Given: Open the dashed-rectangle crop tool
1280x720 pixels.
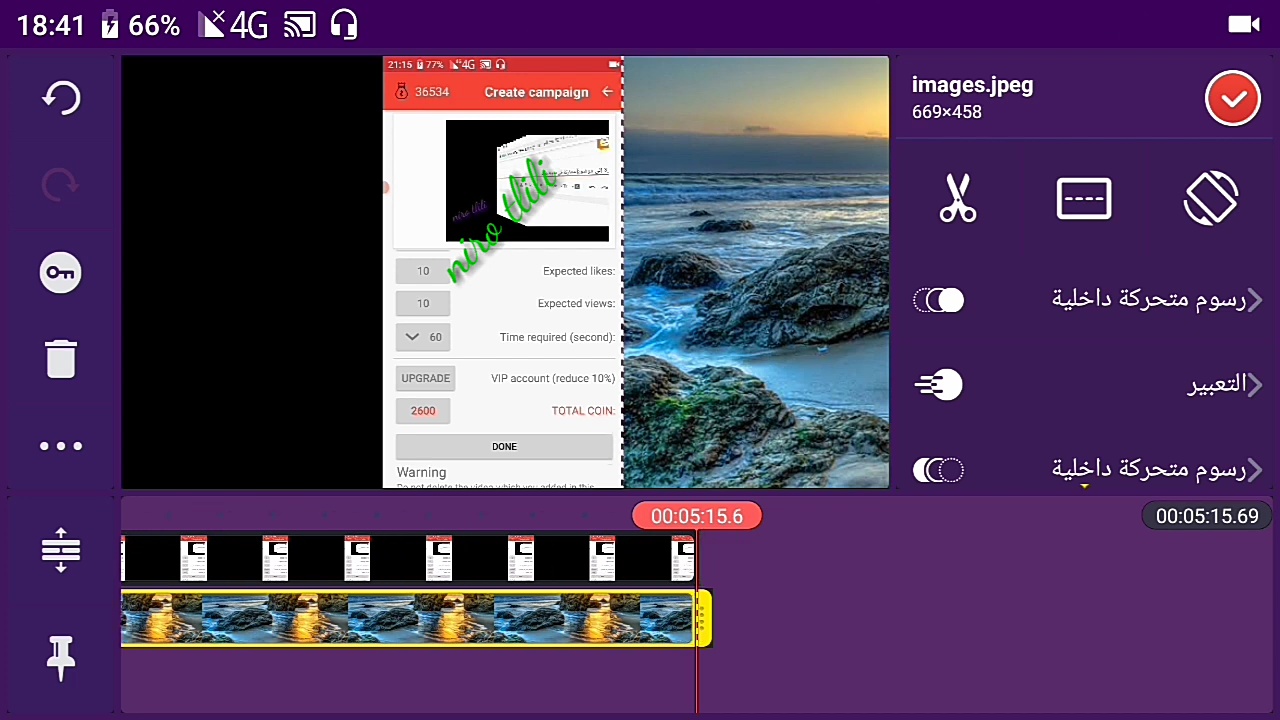Looking at the screenshot, I should tap(1084, 198).
